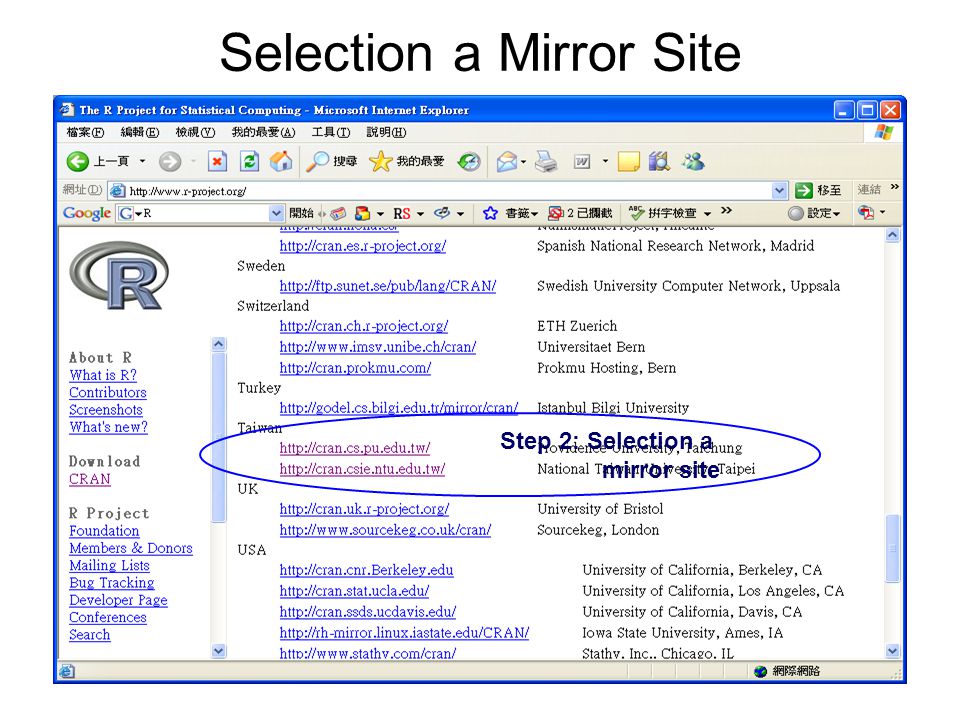Click the grey Forward arrow button
Image resolution: width=960 pixels, height=720 pixels.
coord(170,162)
